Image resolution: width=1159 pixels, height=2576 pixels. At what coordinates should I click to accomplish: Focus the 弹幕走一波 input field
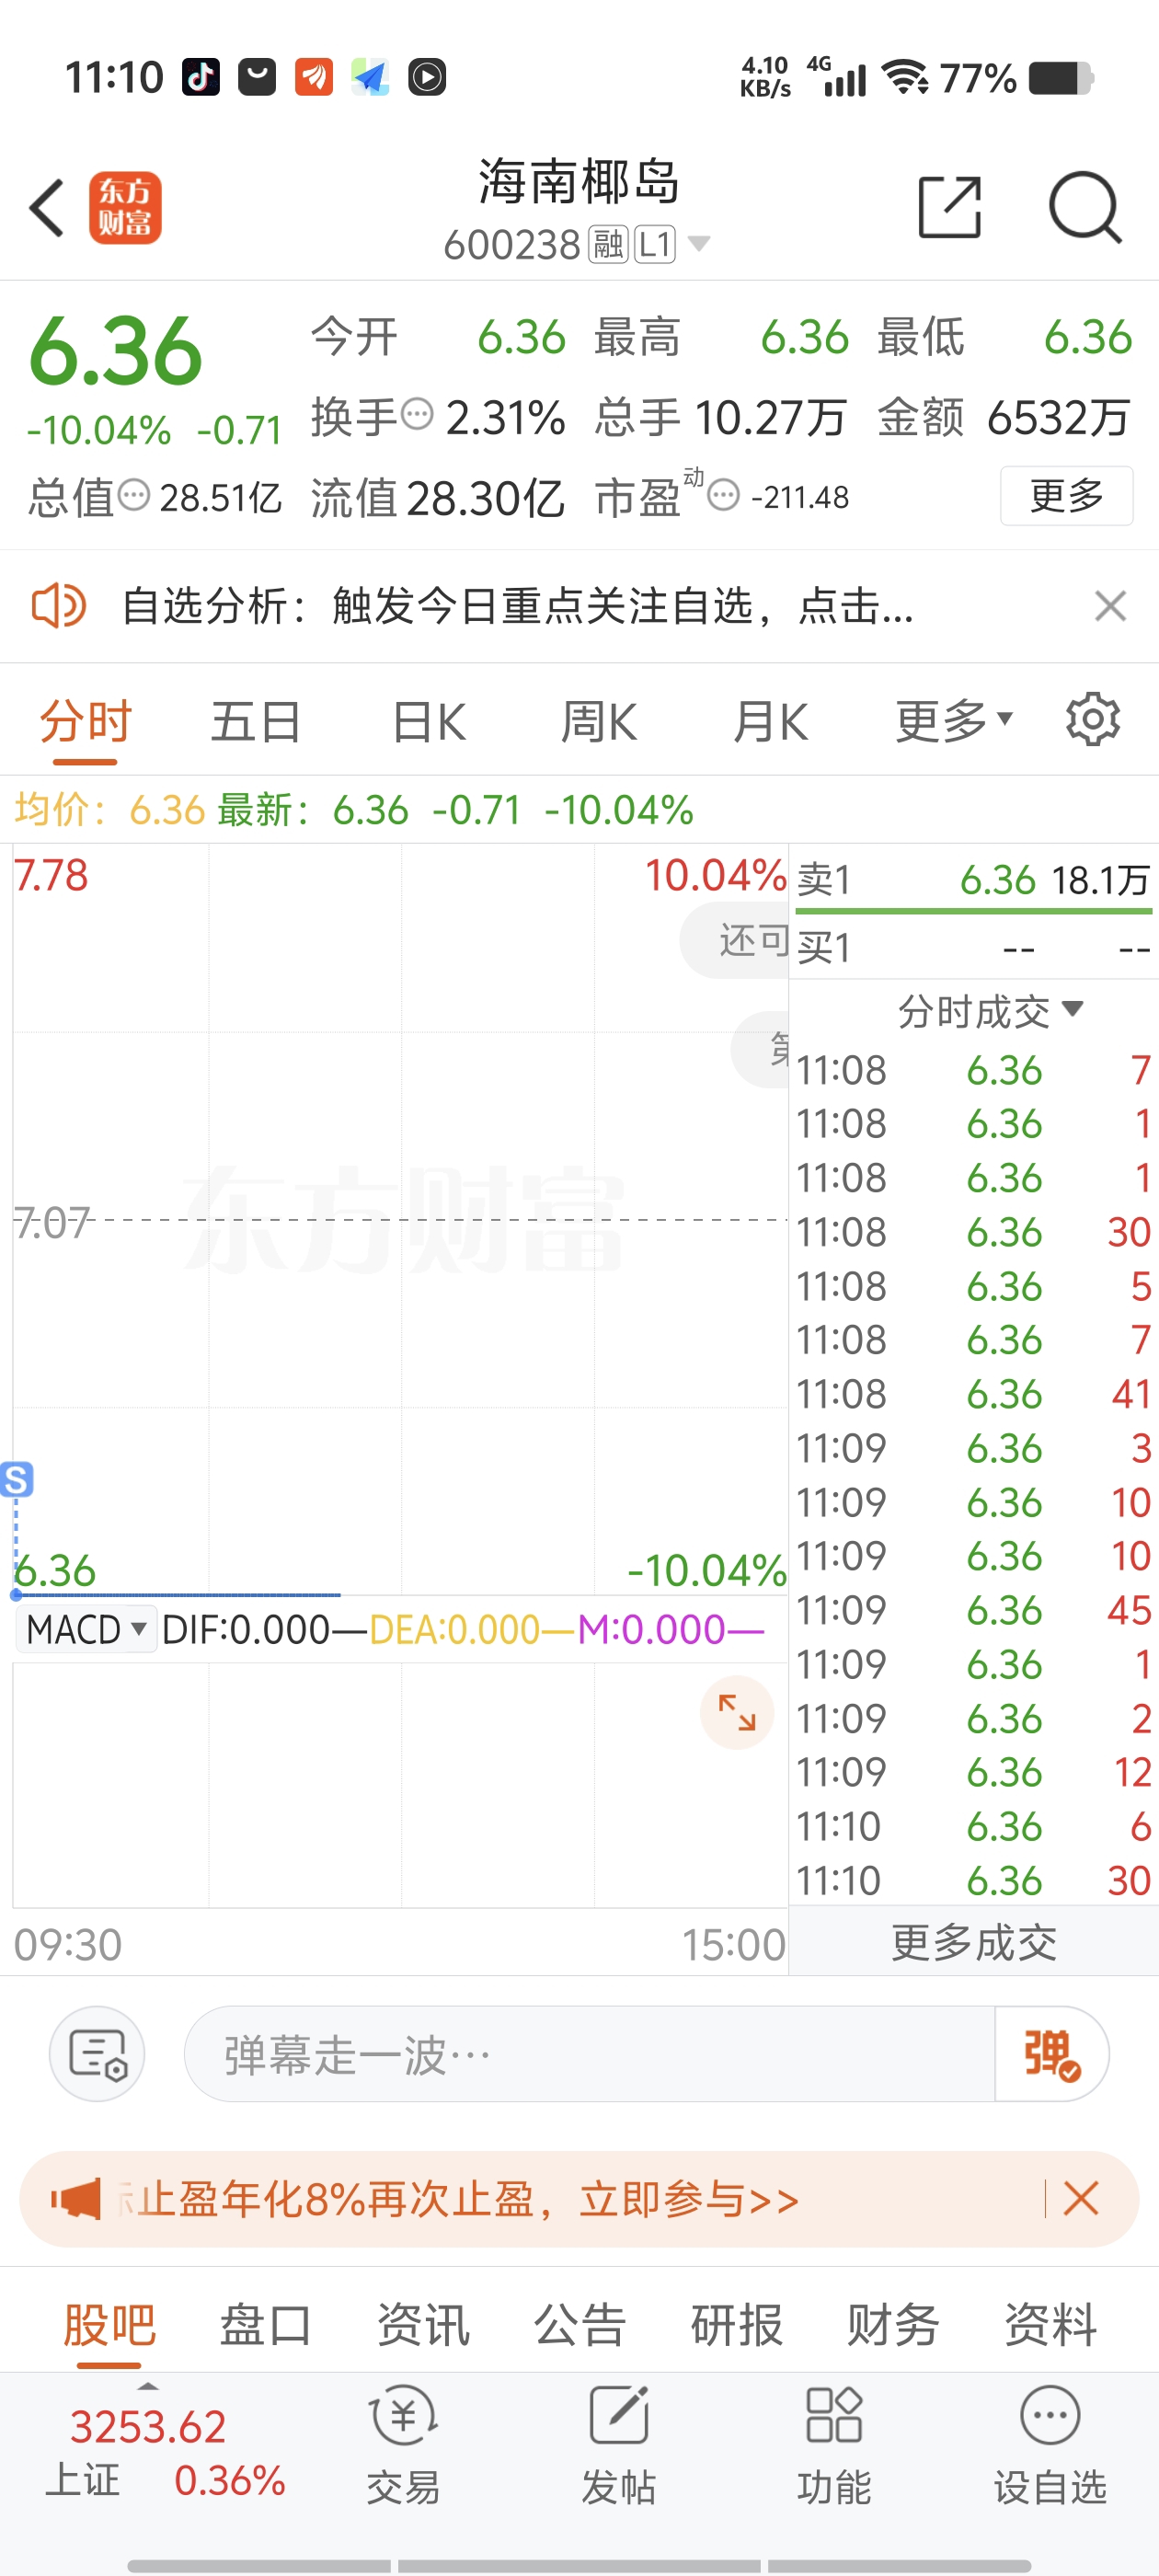click(x=590, y=2054)
